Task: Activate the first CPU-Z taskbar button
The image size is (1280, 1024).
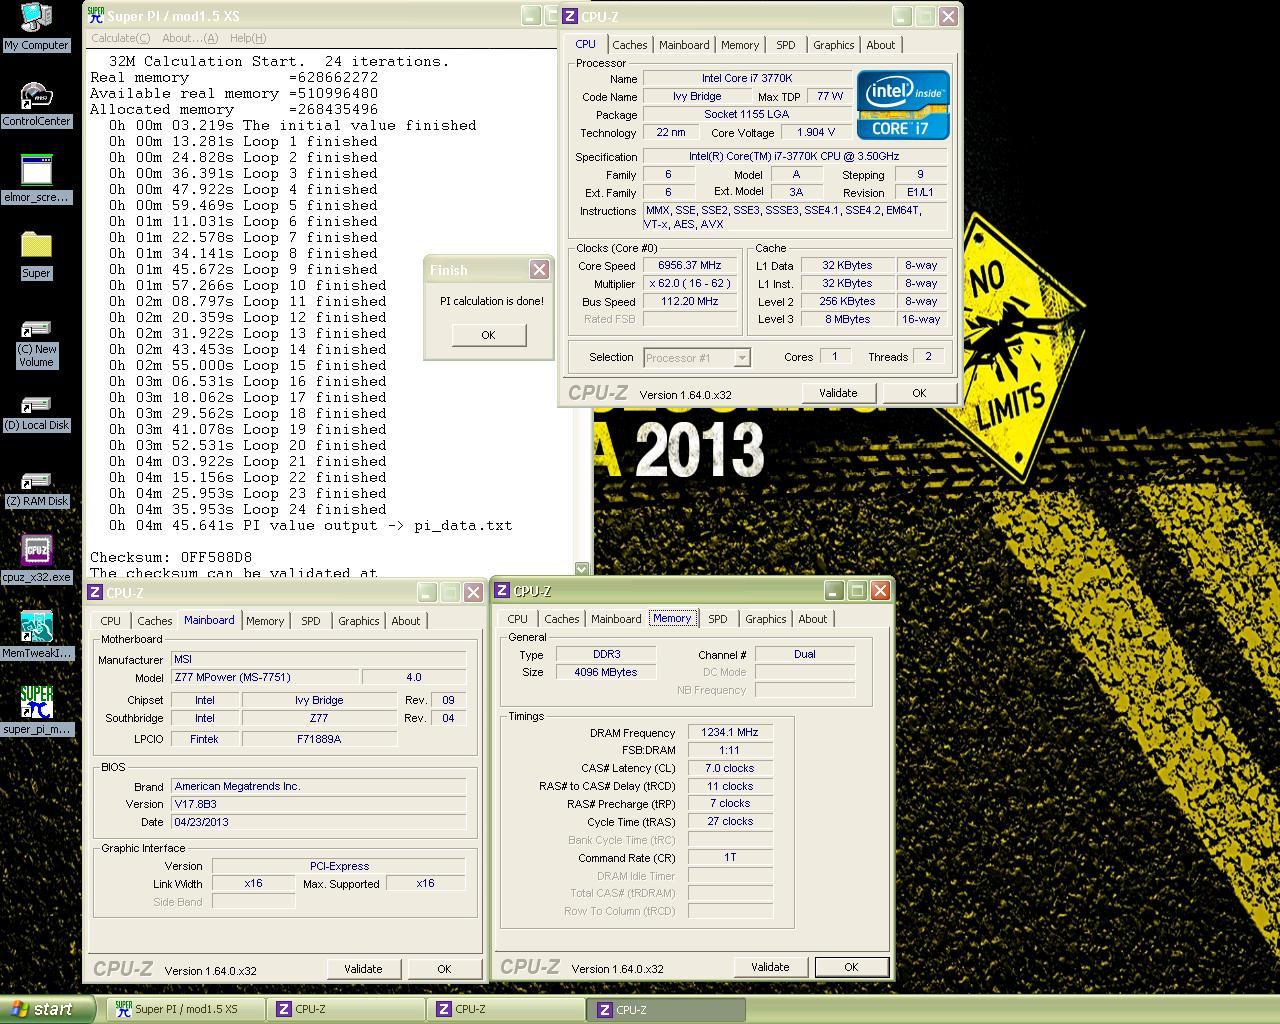Action: (x=345, y=1010)
